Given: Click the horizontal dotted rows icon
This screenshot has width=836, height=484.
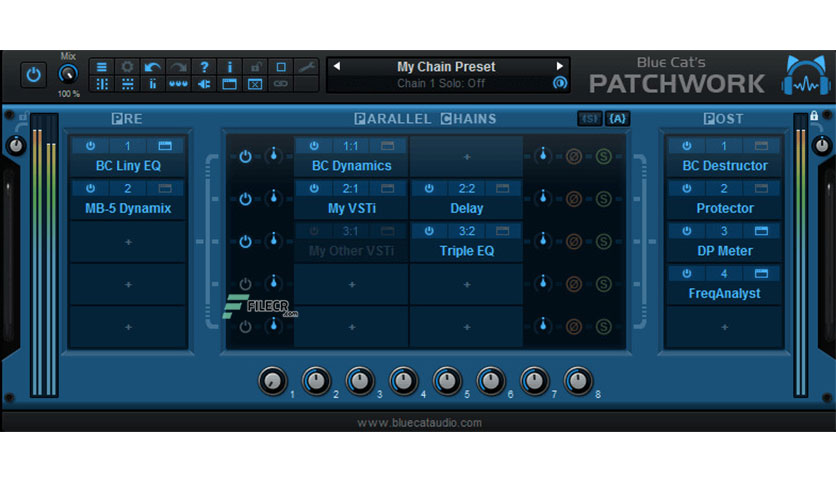Looking at the screenshot, I should tap(127, 84).
